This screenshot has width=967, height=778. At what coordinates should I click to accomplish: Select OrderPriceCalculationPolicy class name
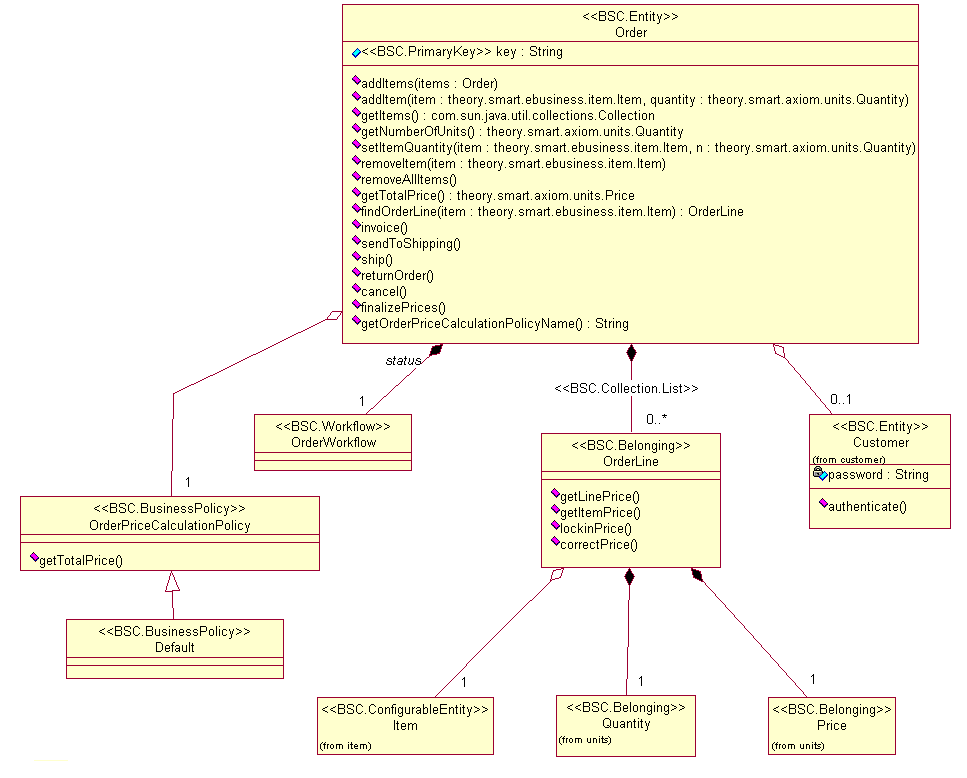[x=170, y=526]
